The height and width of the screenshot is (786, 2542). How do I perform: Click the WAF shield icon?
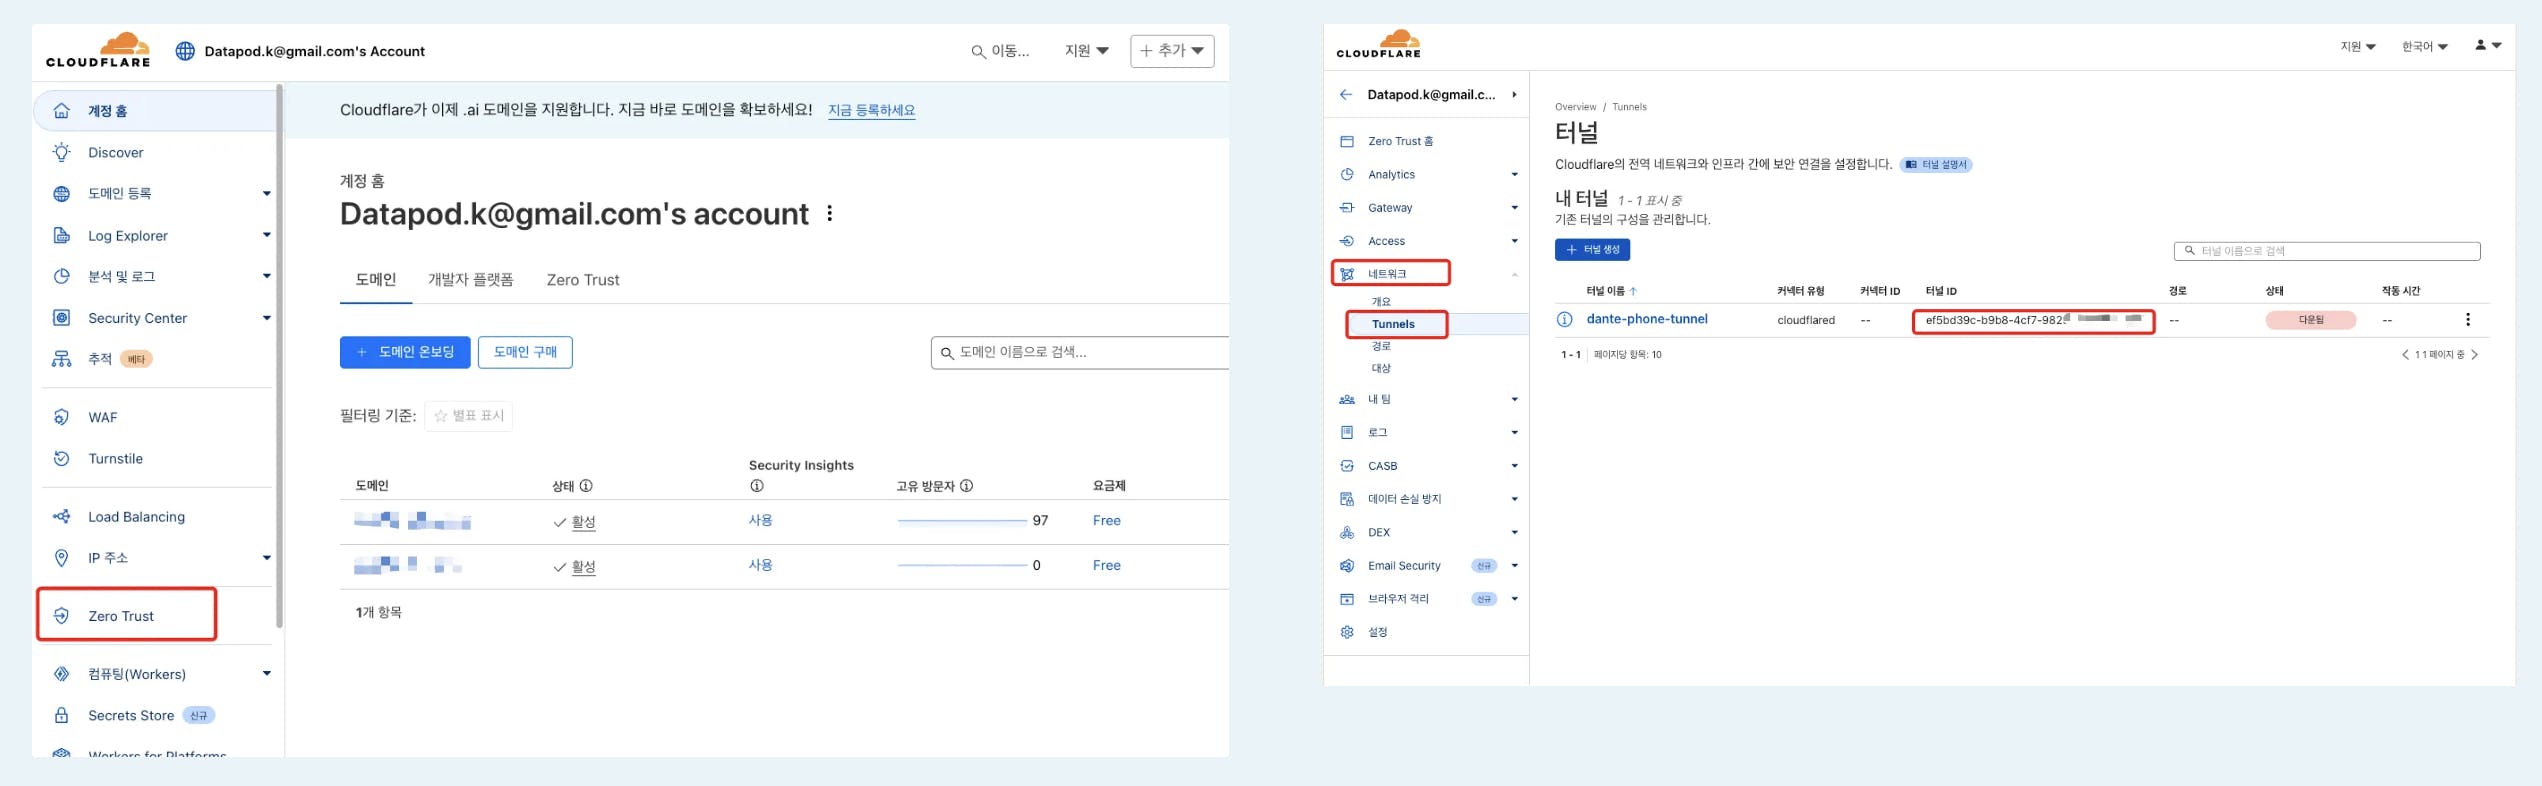tap(62, 417)
